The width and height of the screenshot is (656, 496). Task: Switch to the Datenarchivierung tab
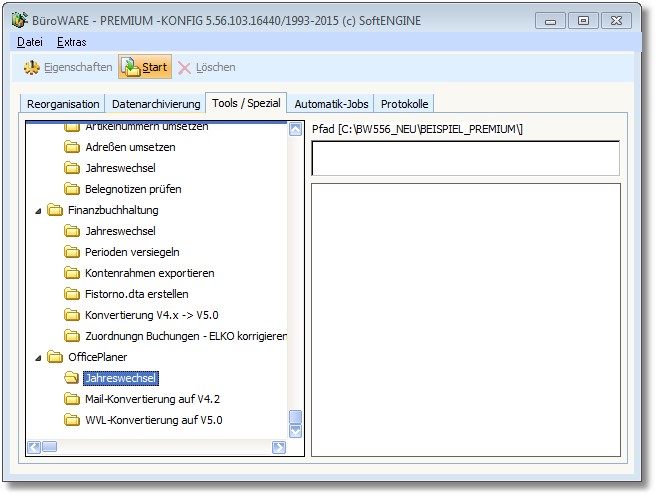point(155,104)
